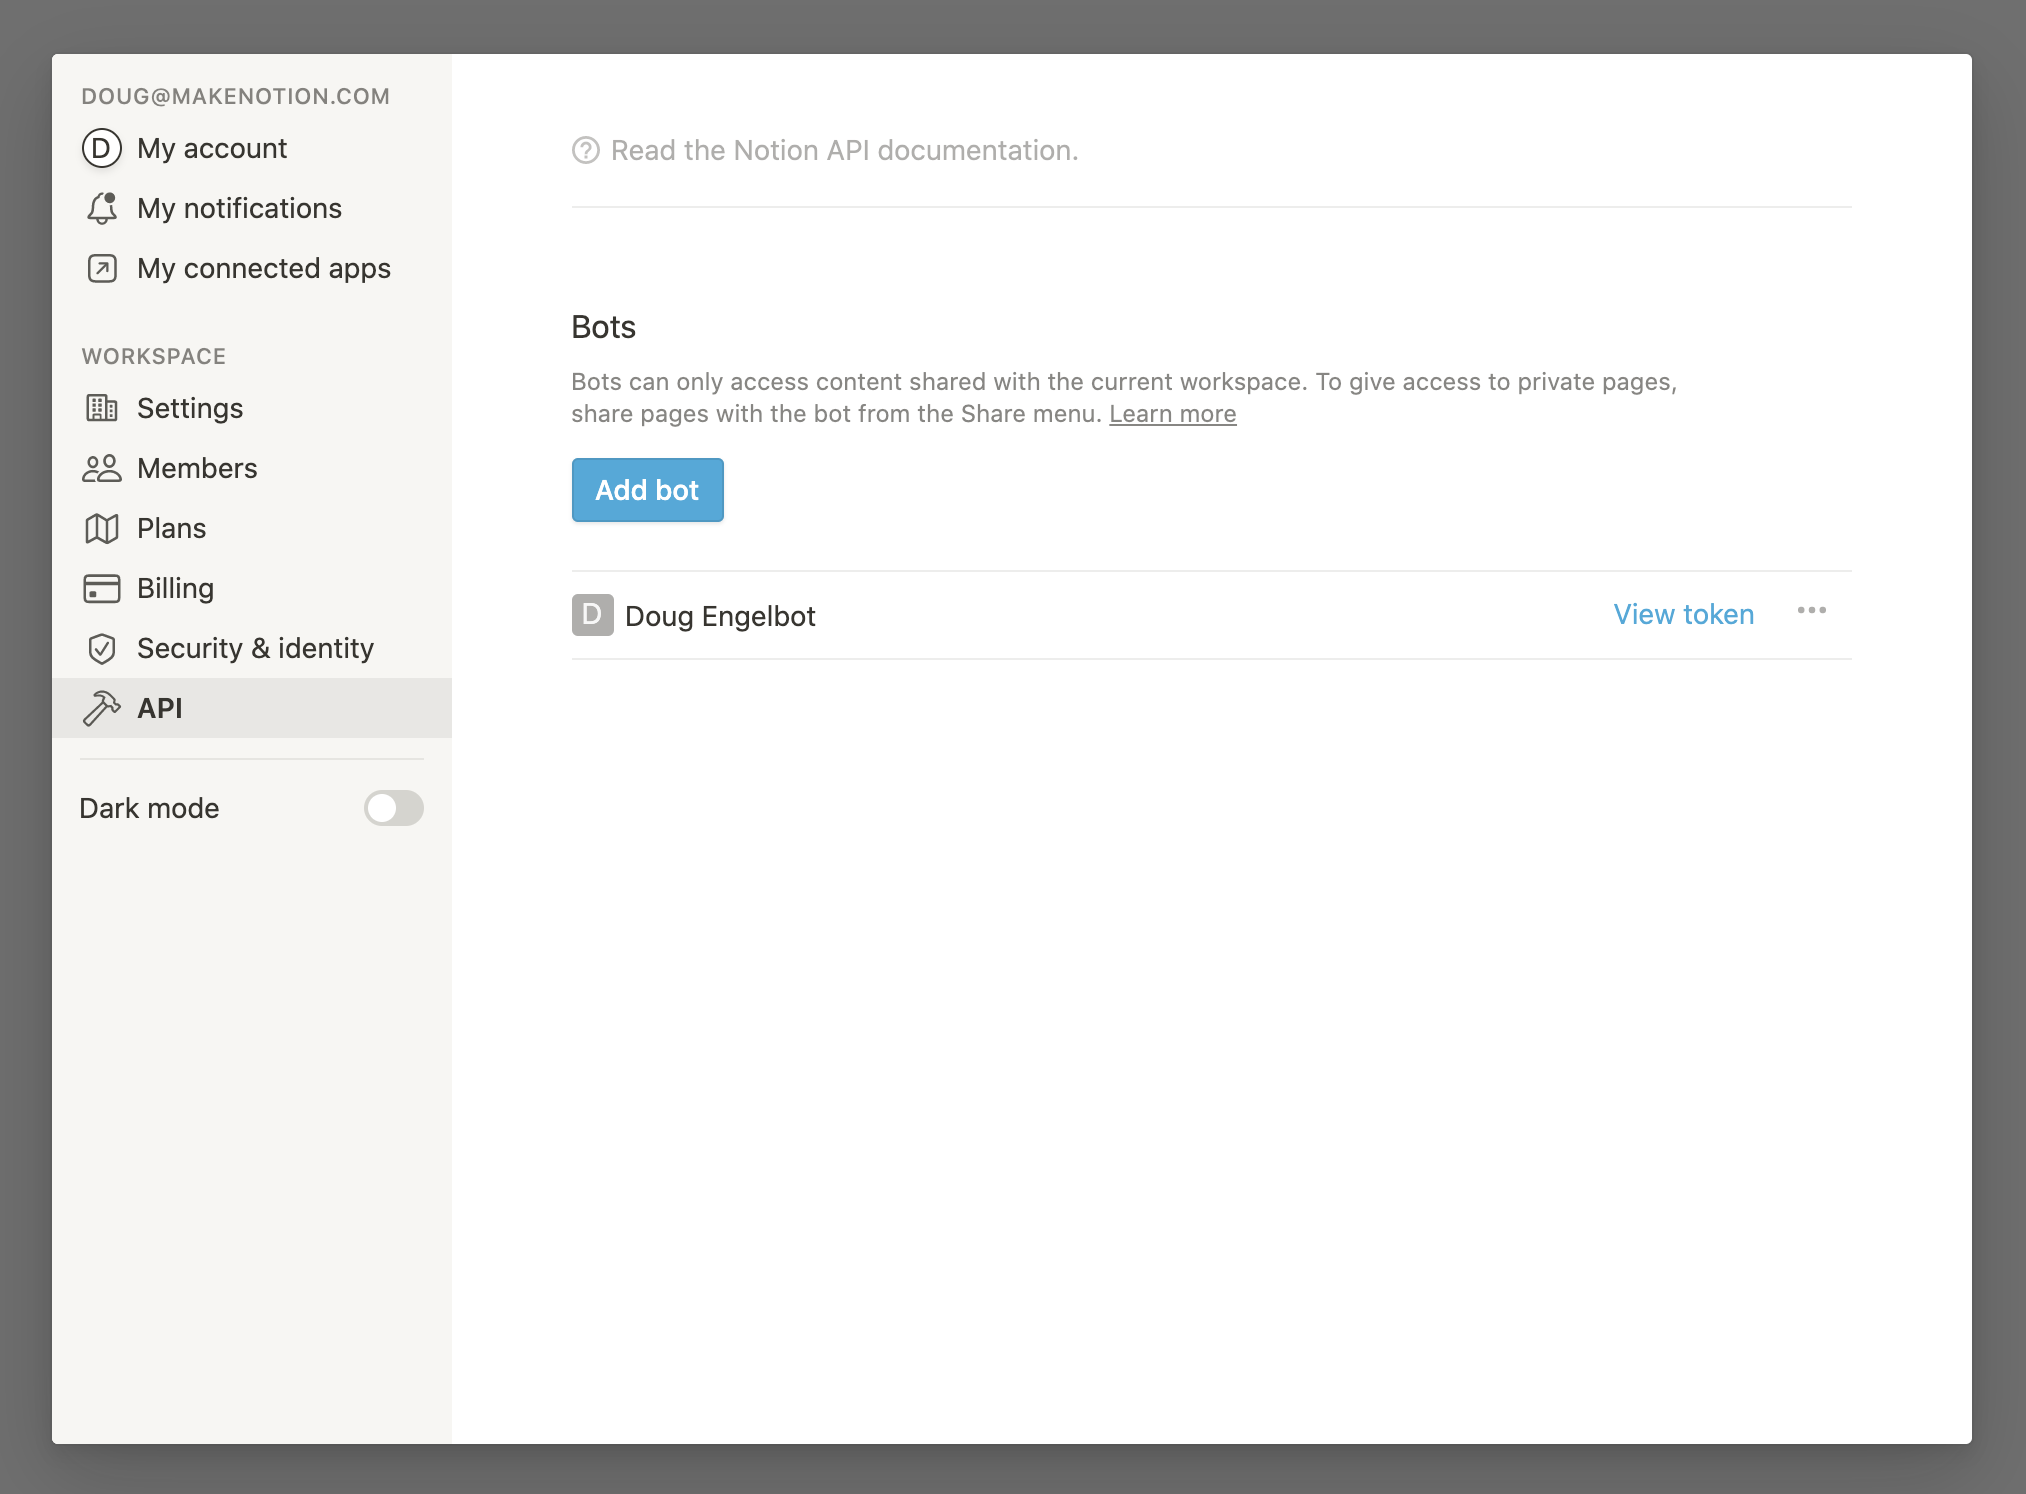
Task: Click Add bot button
Action: click(x=646, y=489)
